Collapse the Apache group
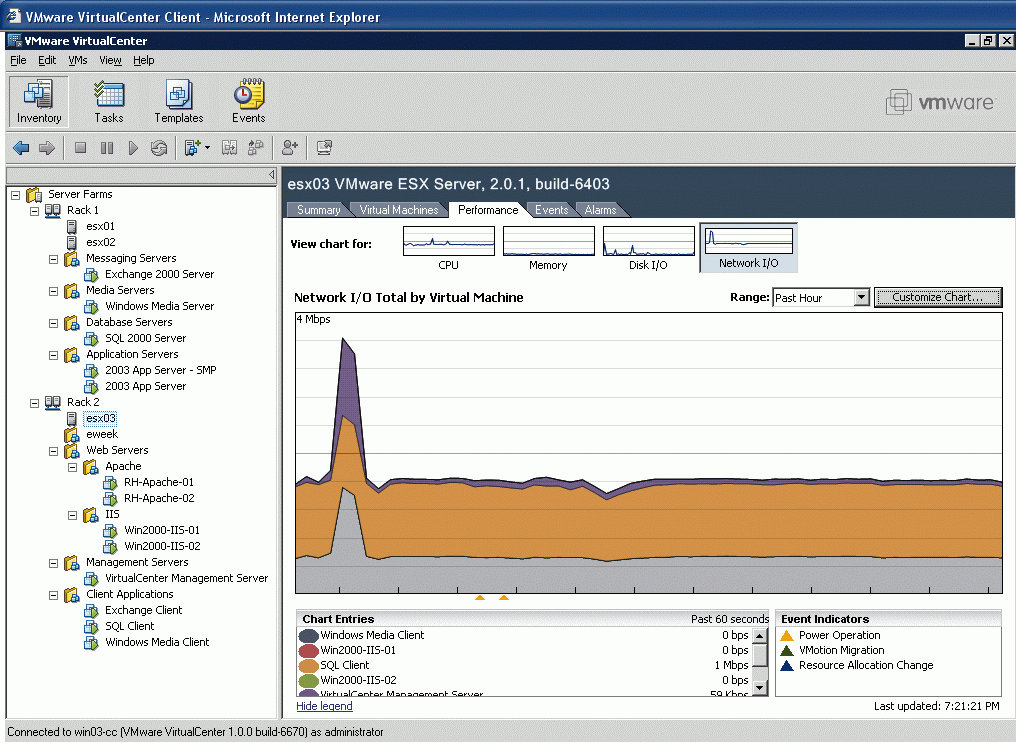The height and width of the screenshot is (743, 1016). [73, 468]
